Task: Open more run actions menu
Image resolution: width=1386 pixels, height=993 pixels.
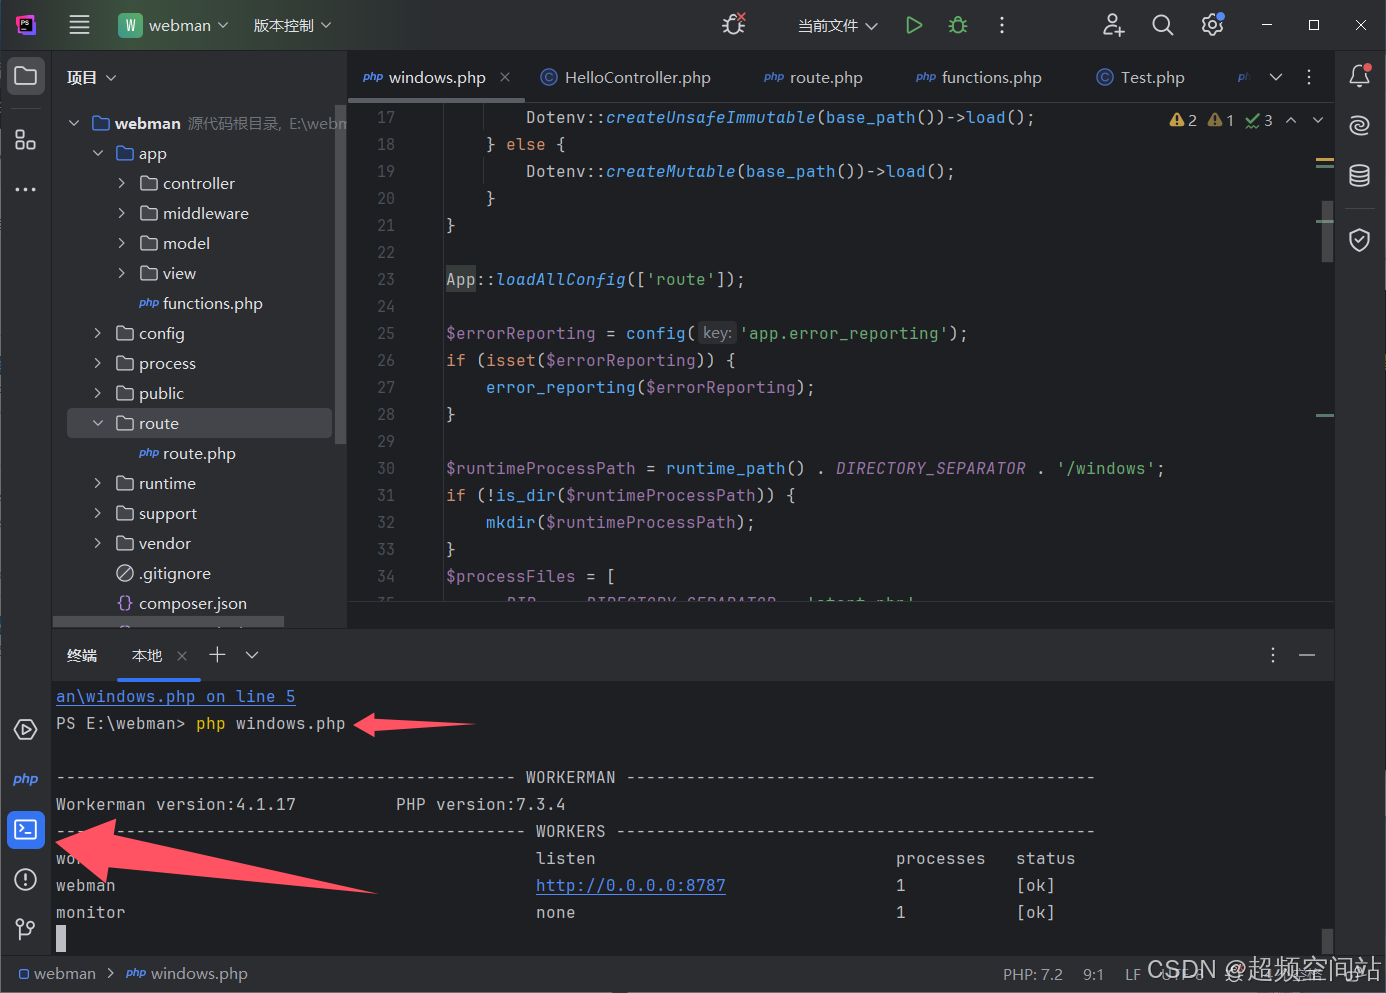Action: tap(1002, 25)
